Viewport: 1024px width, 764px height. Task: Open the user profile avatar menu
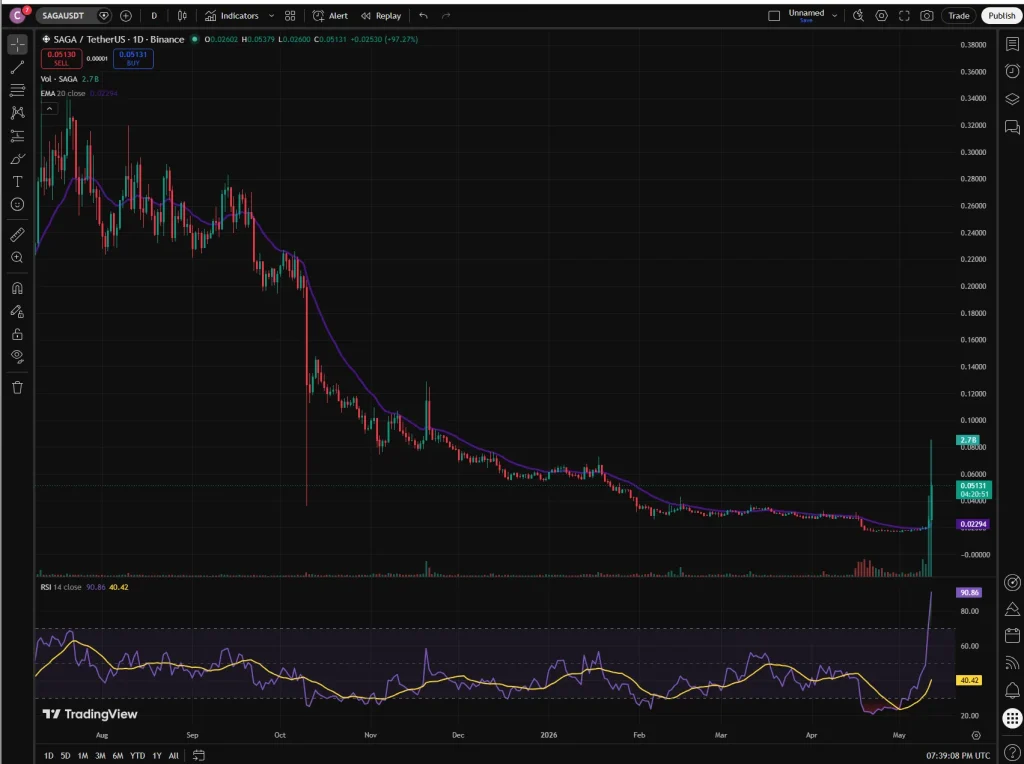[x=18, y=16]
